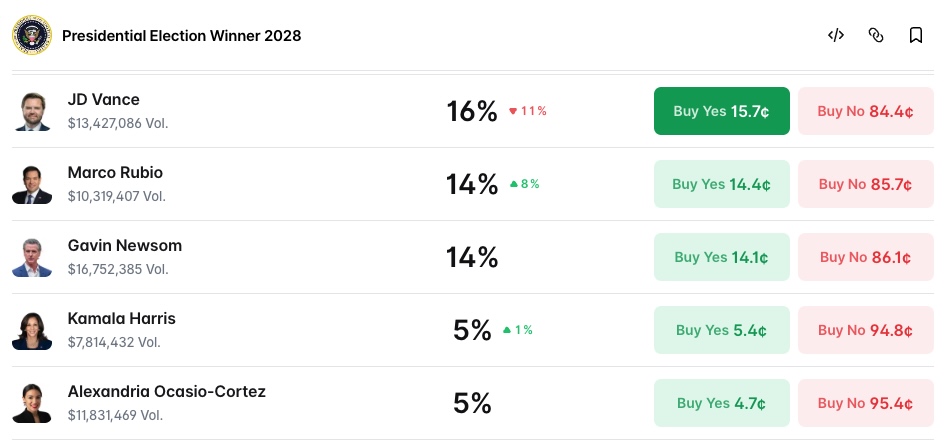
Task: Open Kamala Harris's avatar
Action: (32, 330)
